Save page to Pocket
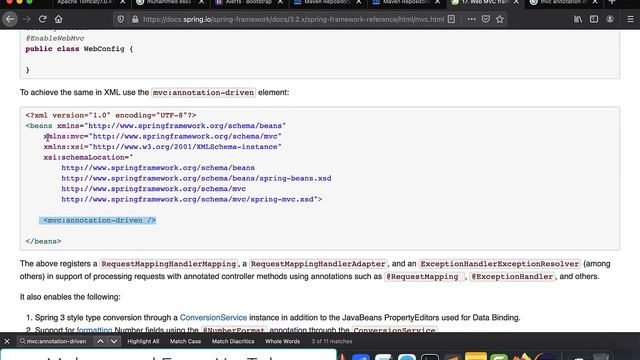 click(x=485, y=19)
